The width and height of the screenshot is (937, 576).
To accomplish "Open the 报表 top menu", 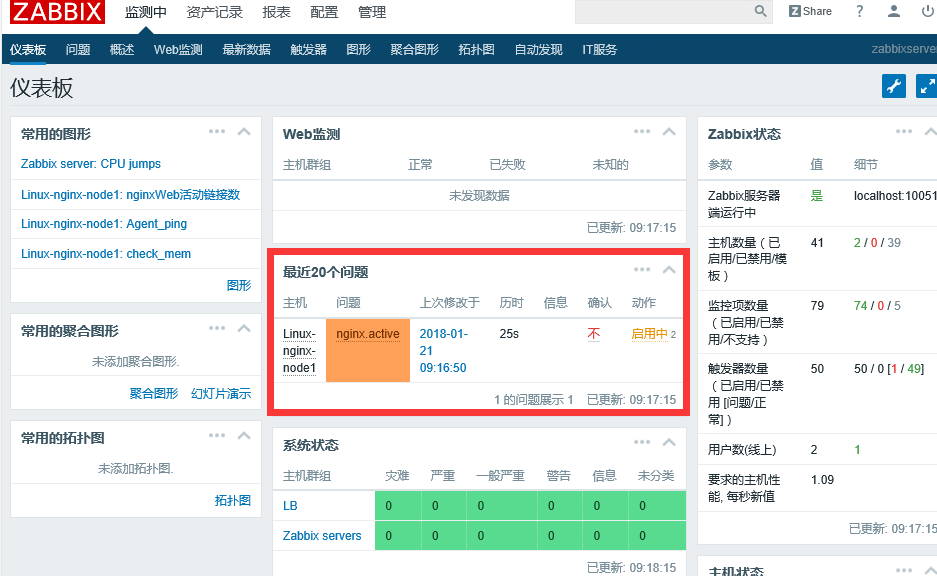I will [276, 12].
